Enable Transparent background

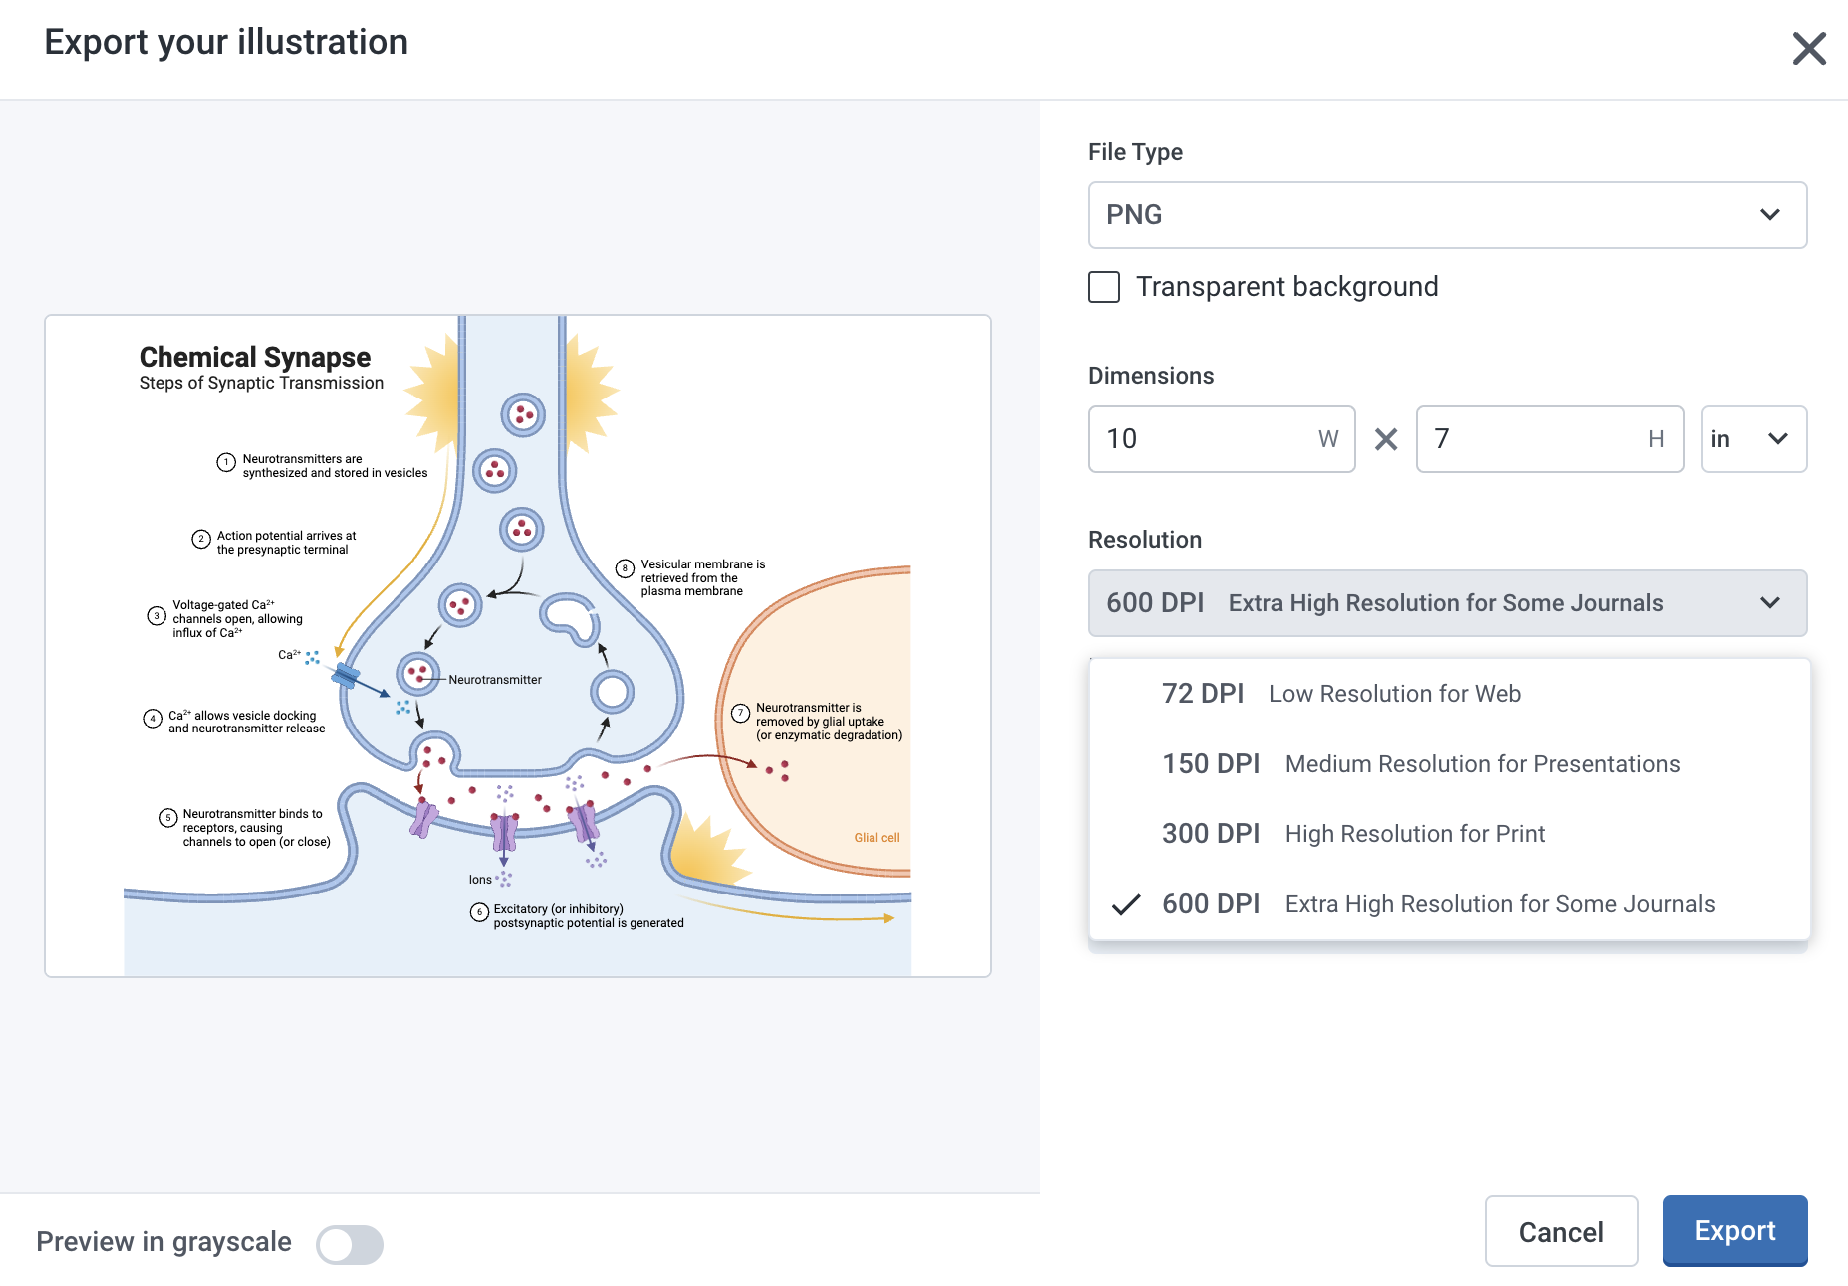[x=1103, y=287]
